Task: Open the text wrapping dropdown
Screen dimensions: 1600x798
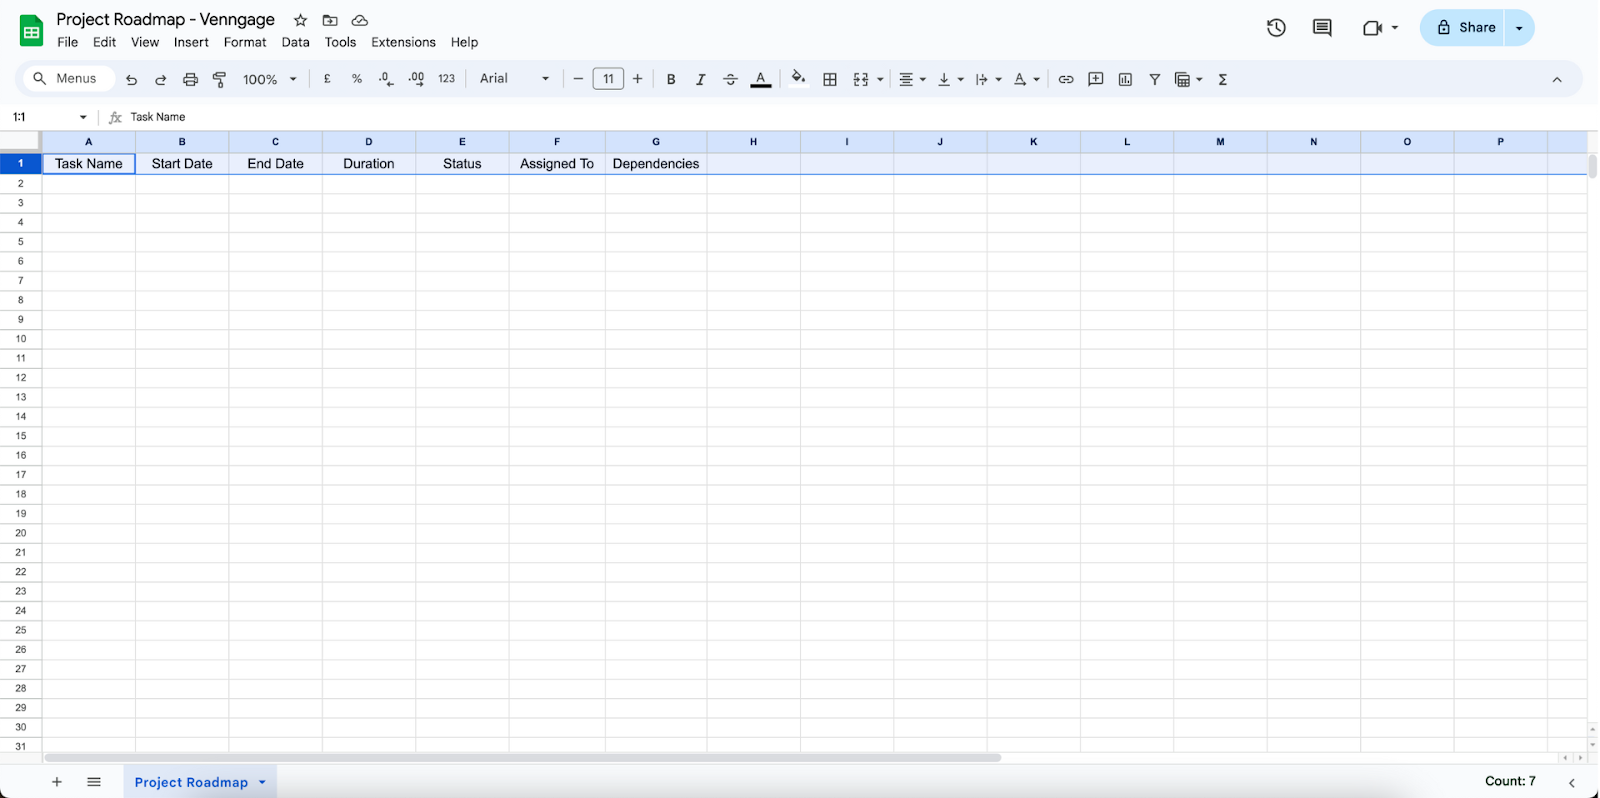Action: pos(988,79)
